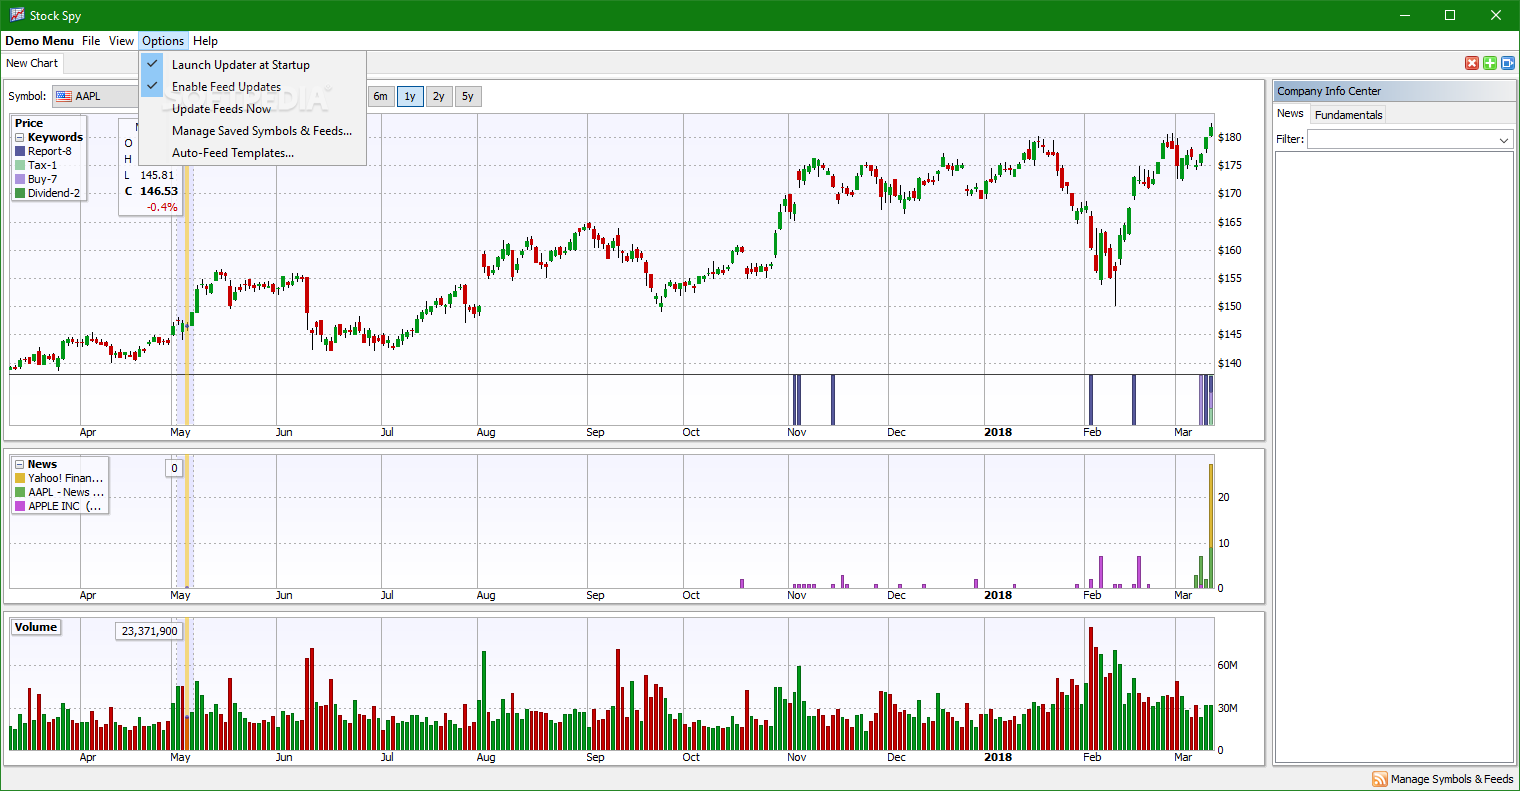Select the 5y time range button
The width and height of the screenshot is (1520, 791).
(x=468, y=97)
